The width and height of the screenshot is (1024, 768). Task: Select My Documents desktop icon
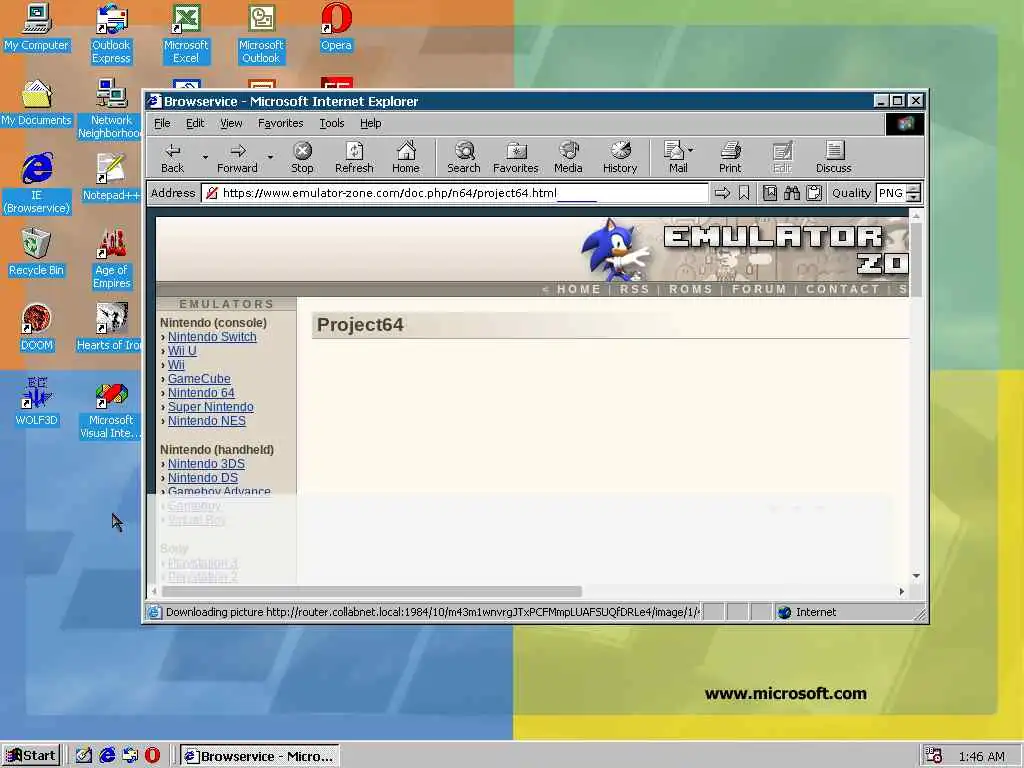pos(36,103)
